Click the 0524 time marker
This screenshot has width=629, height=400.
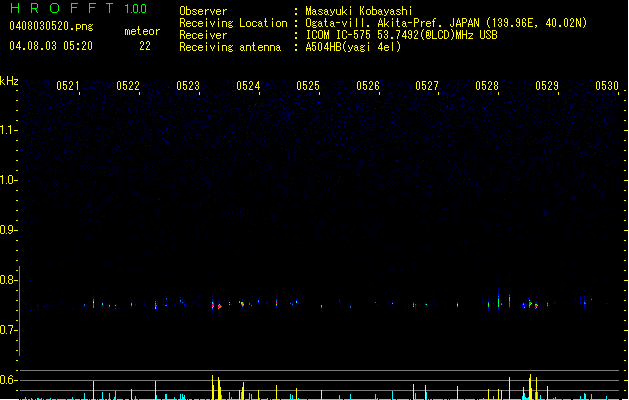[x=248, y=86]
